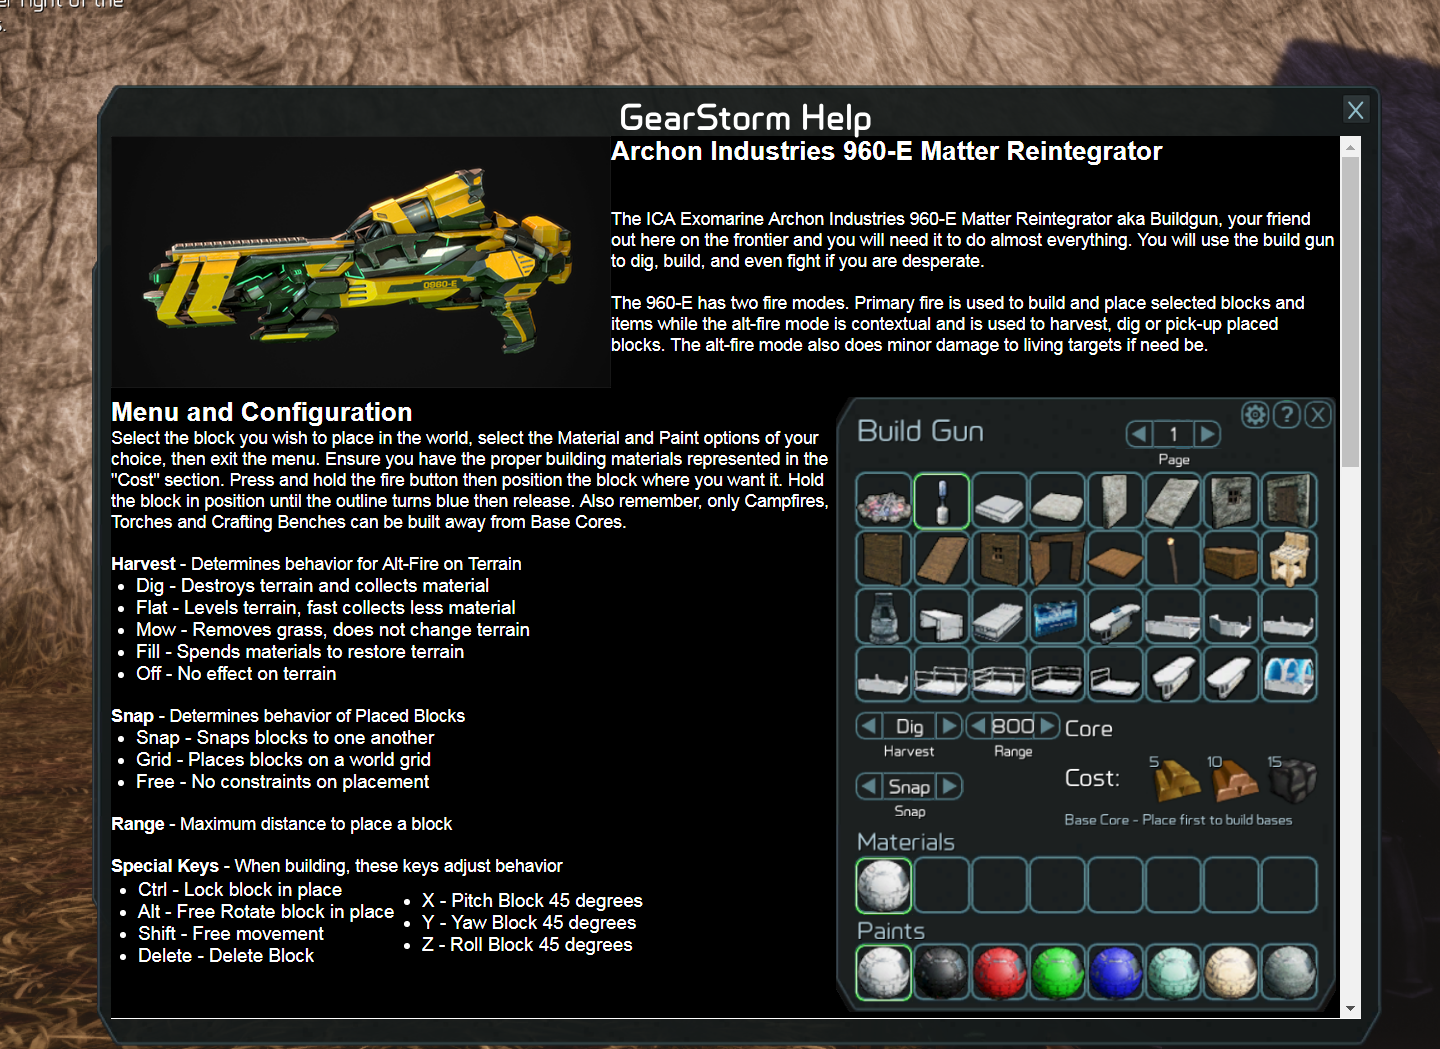This screenshot has width=1440, height=1049.
Task: Select the wooden door frame block
Action: pyautogui.click(x=1058, y=558)
